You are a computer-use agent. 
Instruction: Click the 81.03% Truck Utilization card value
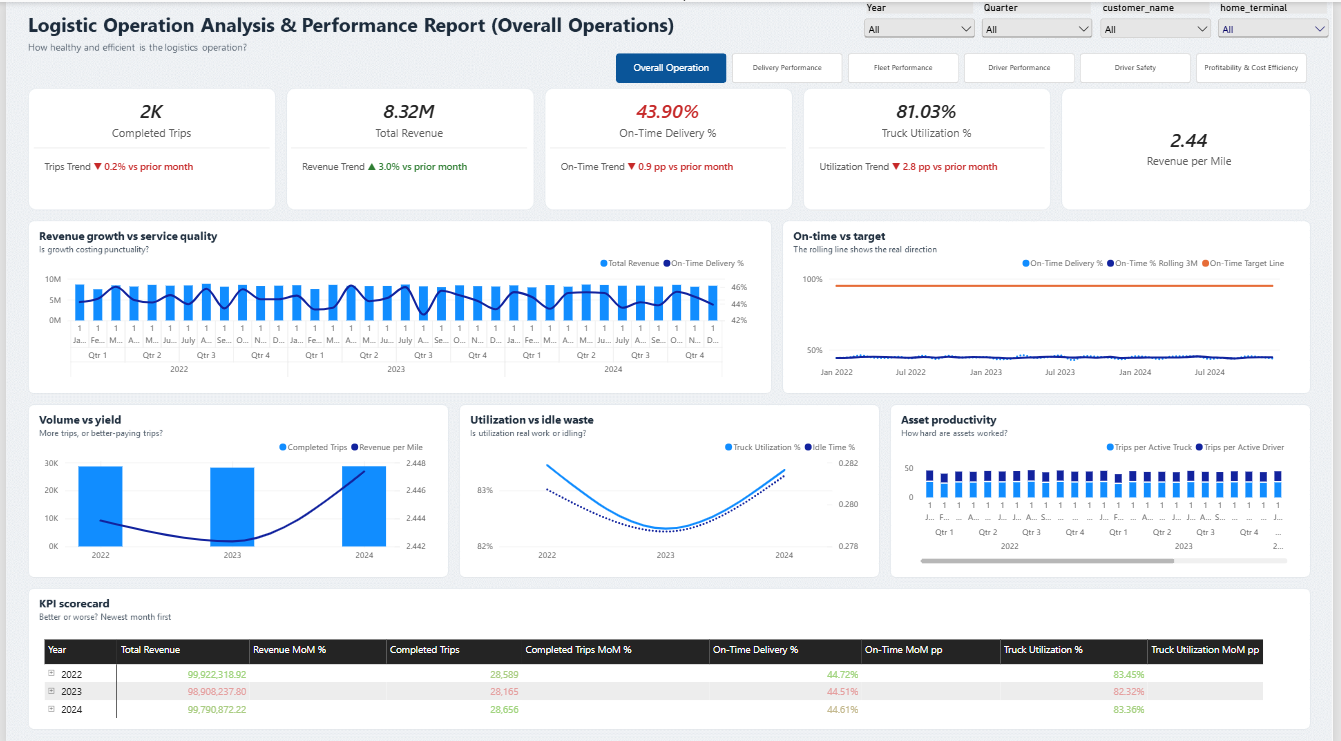point(926,112)
